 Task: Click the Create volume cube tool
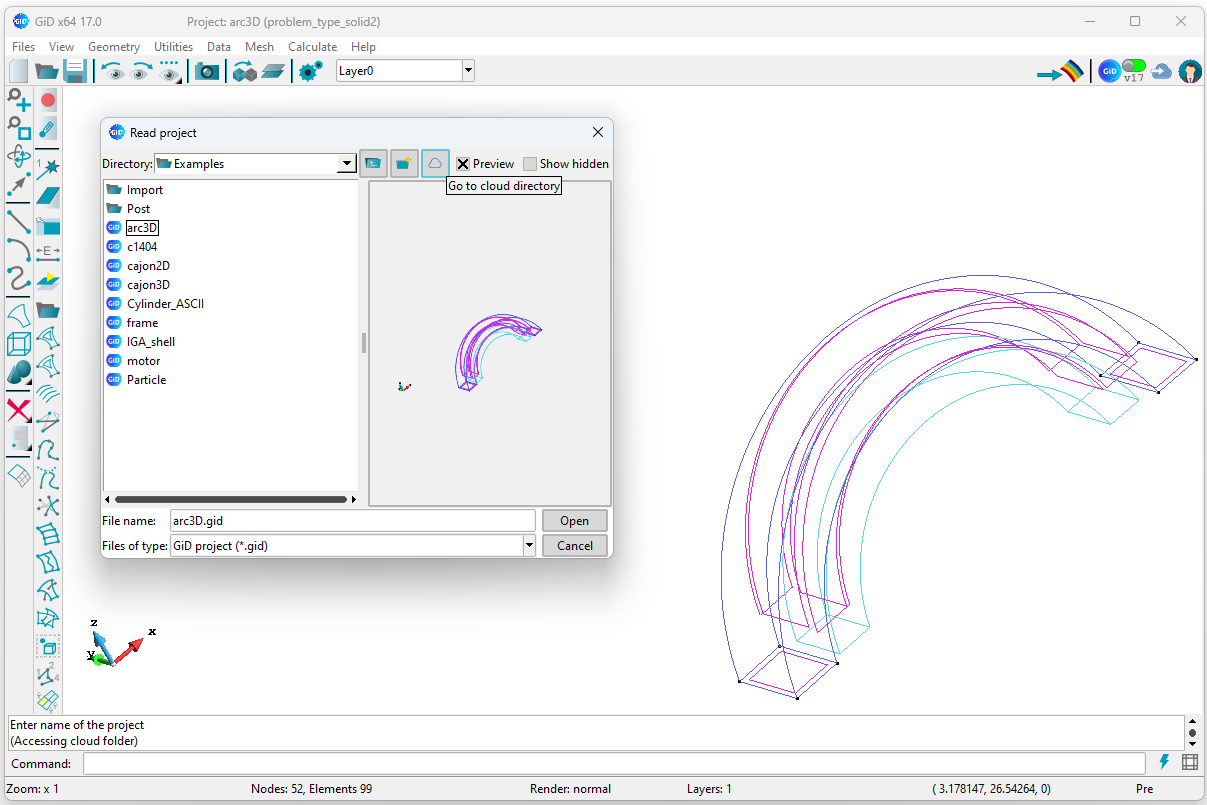tap(18, 344)
